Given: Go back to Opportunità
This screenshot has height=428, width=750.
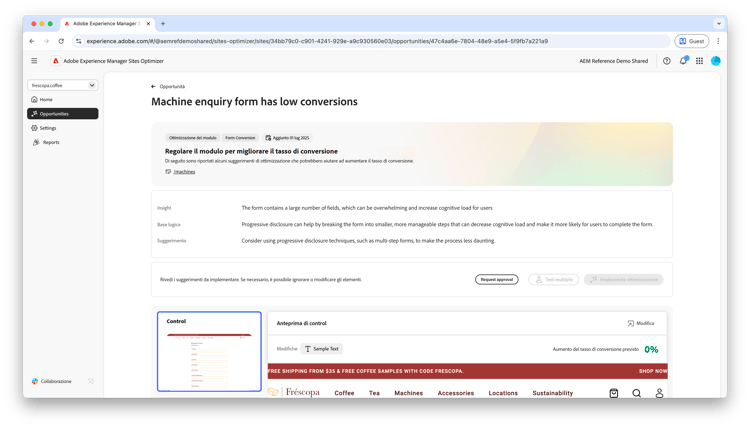Looking at the screenshot, I should (168, 87).
